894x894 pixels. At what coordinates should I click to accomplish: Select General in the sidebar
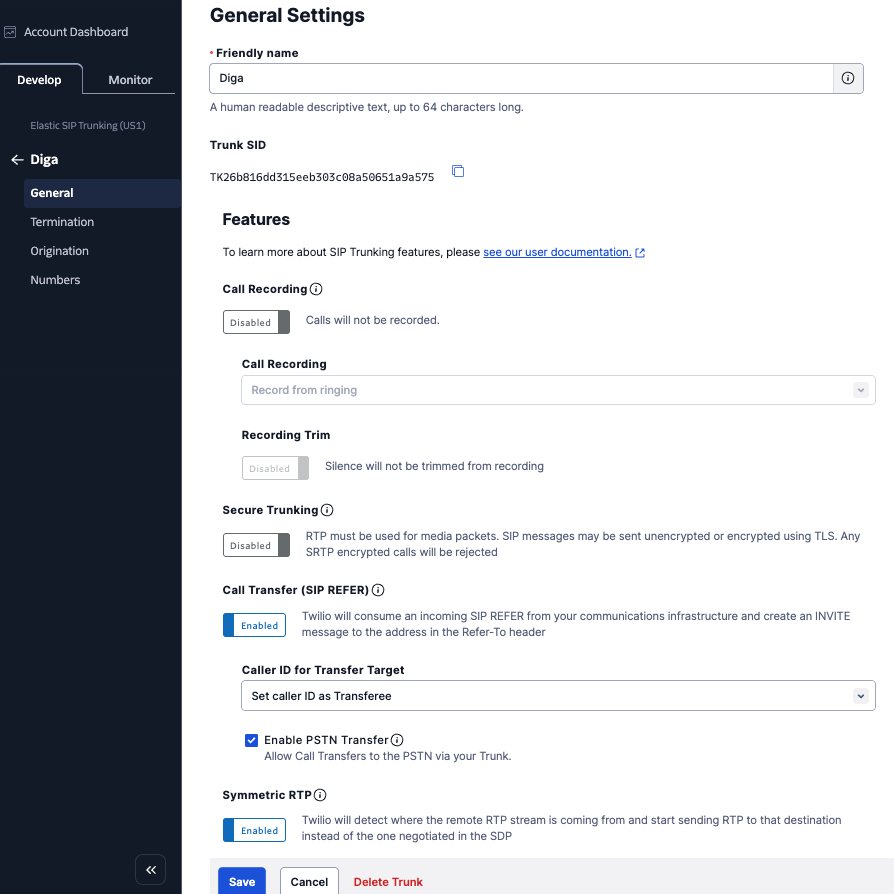pos(103,193)
